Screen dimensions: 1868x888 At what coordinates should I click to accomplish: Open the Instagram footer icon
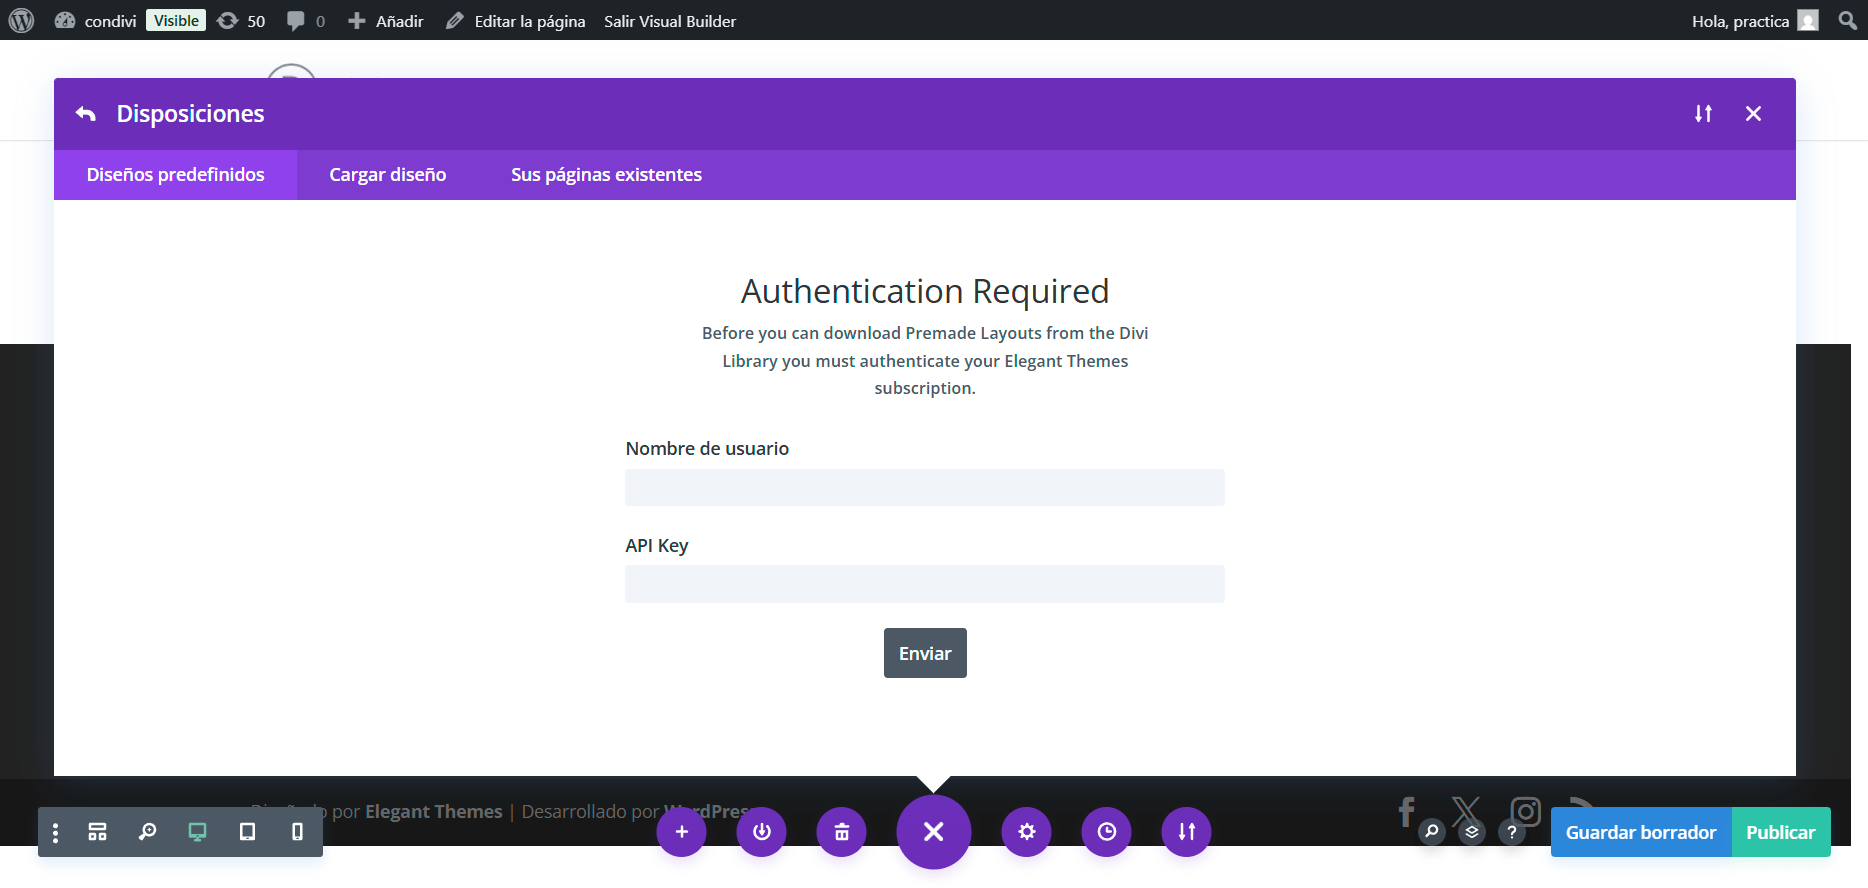click(x=1526, y=811)
